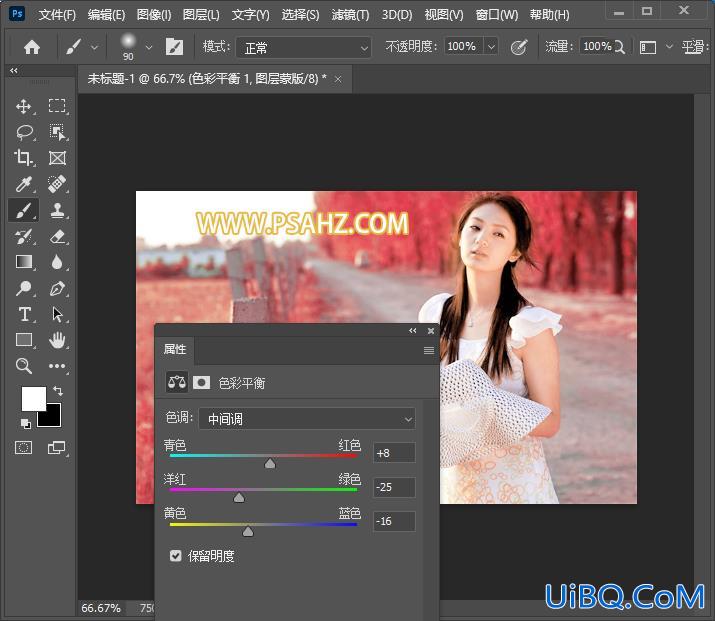Open the tool preset picker arrow
The width and height of the screenshot is (715, 621).
[94, 47]
